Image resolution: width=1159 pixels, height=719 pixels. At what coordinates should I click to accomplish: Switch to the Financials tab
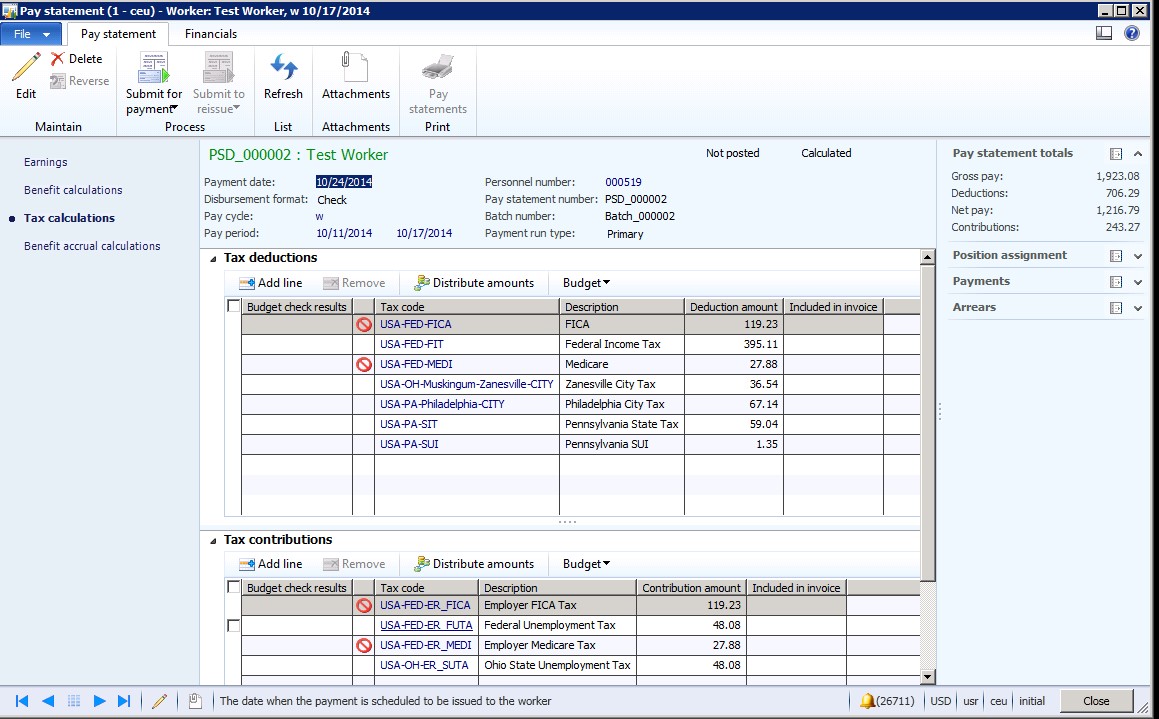(x=211, y=33)
